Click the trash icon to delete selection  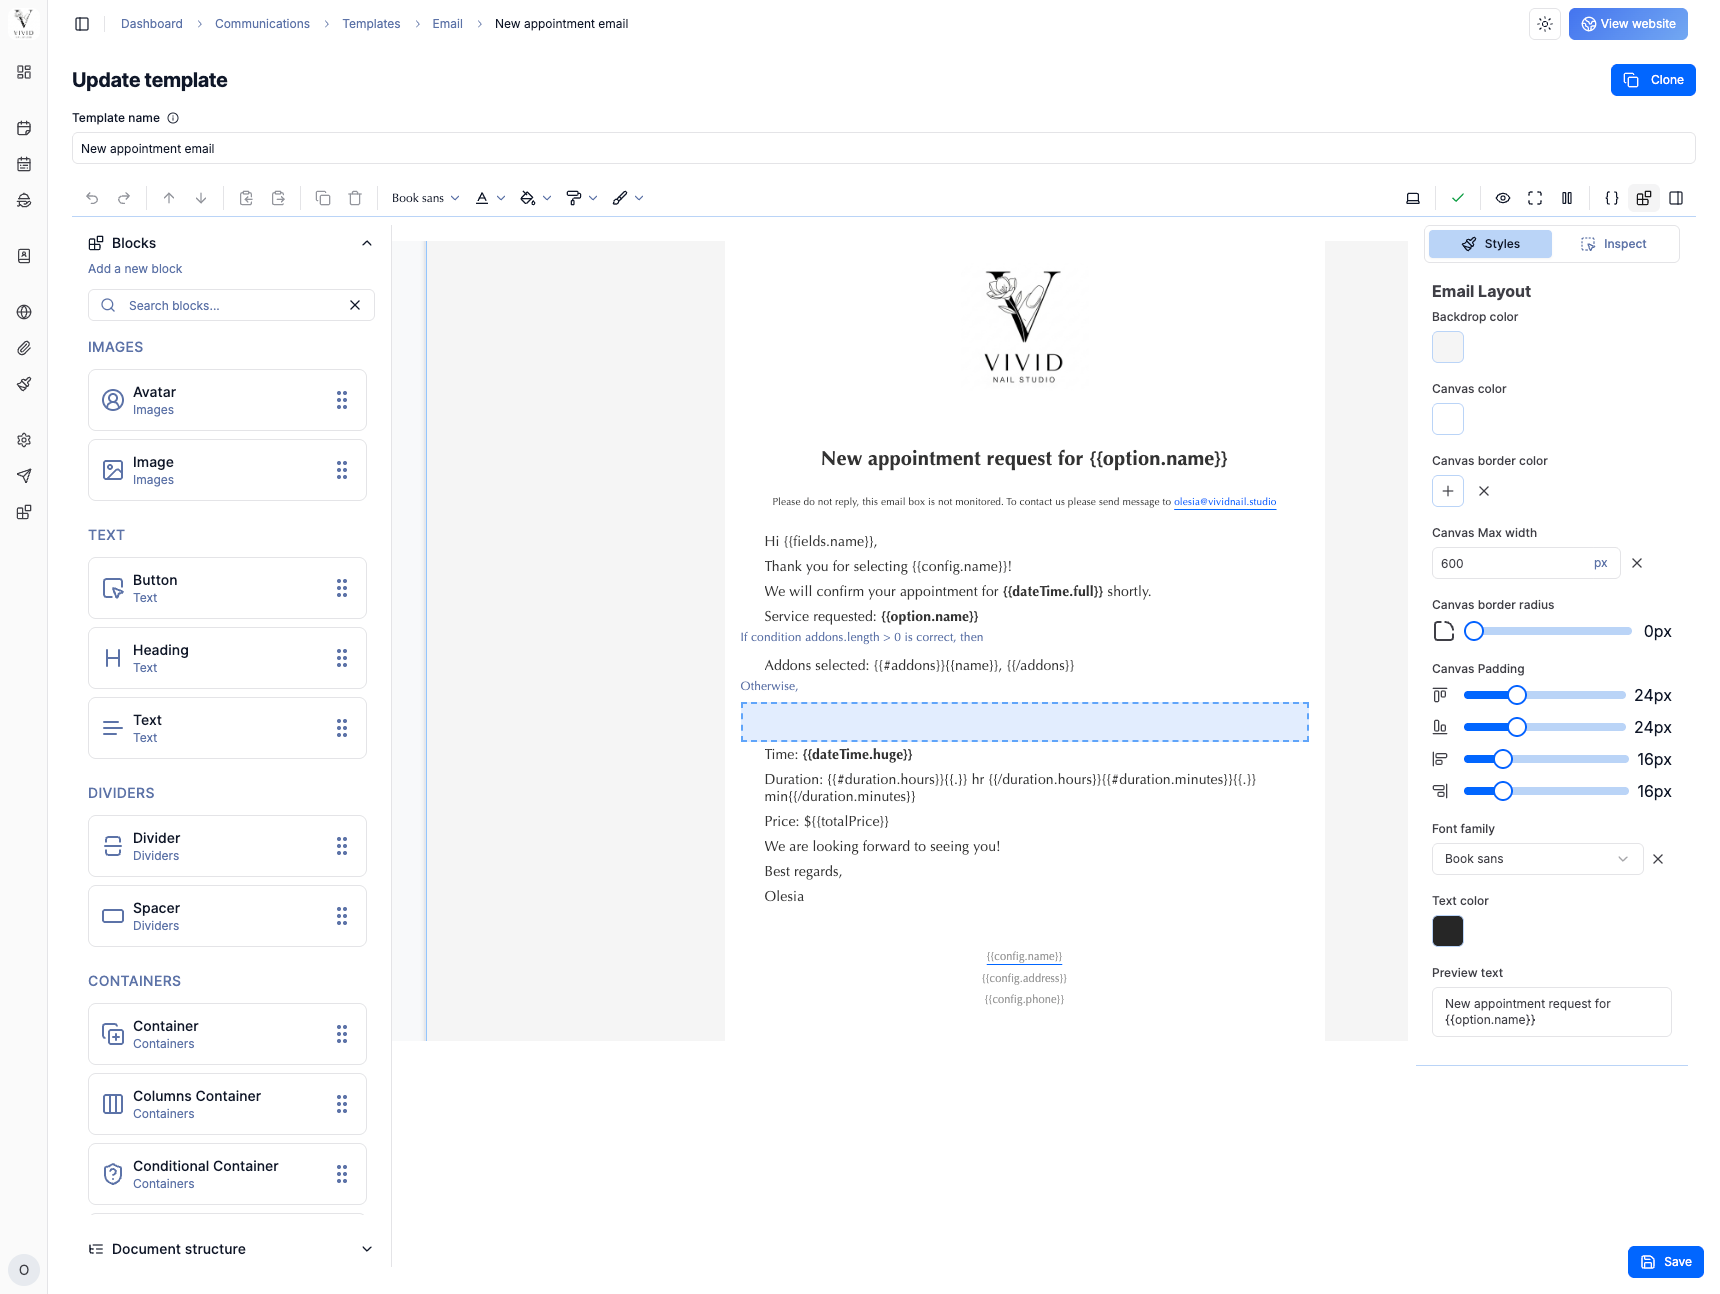pos(355,198)
